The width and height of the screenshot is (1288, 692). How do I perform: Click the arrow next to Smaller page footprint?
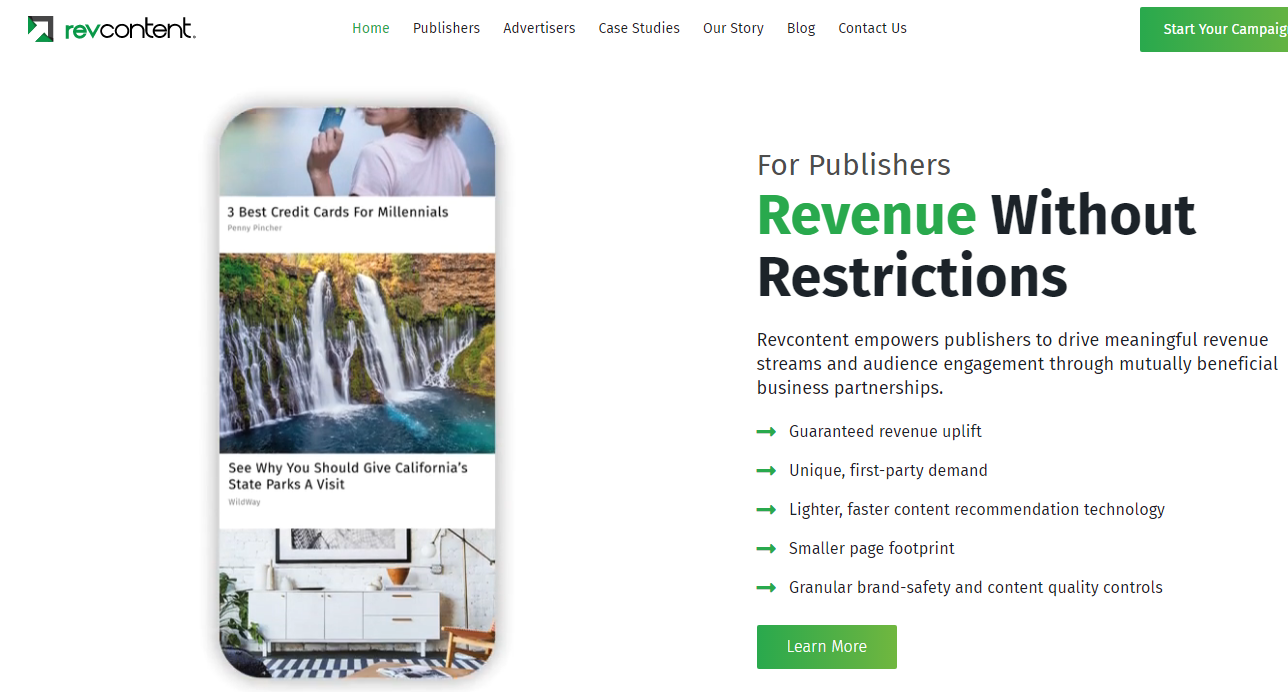[x=767, y=549]
